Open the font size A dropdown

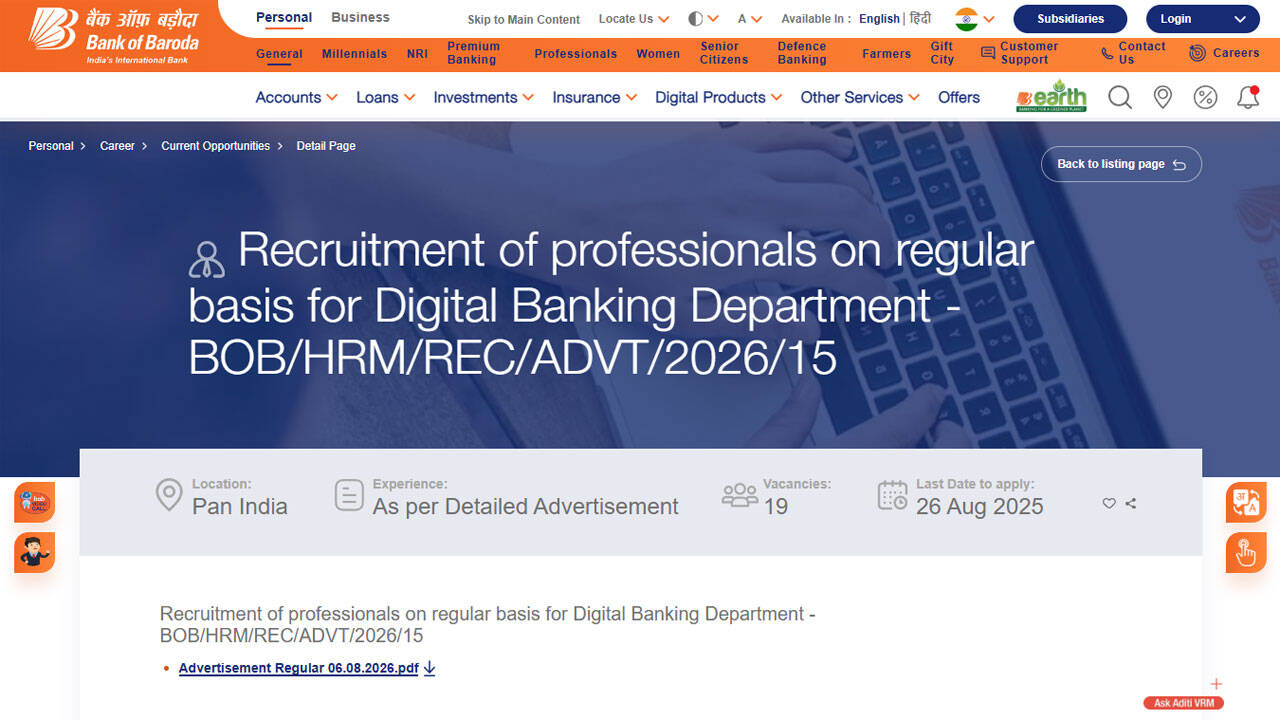[750, 19]
